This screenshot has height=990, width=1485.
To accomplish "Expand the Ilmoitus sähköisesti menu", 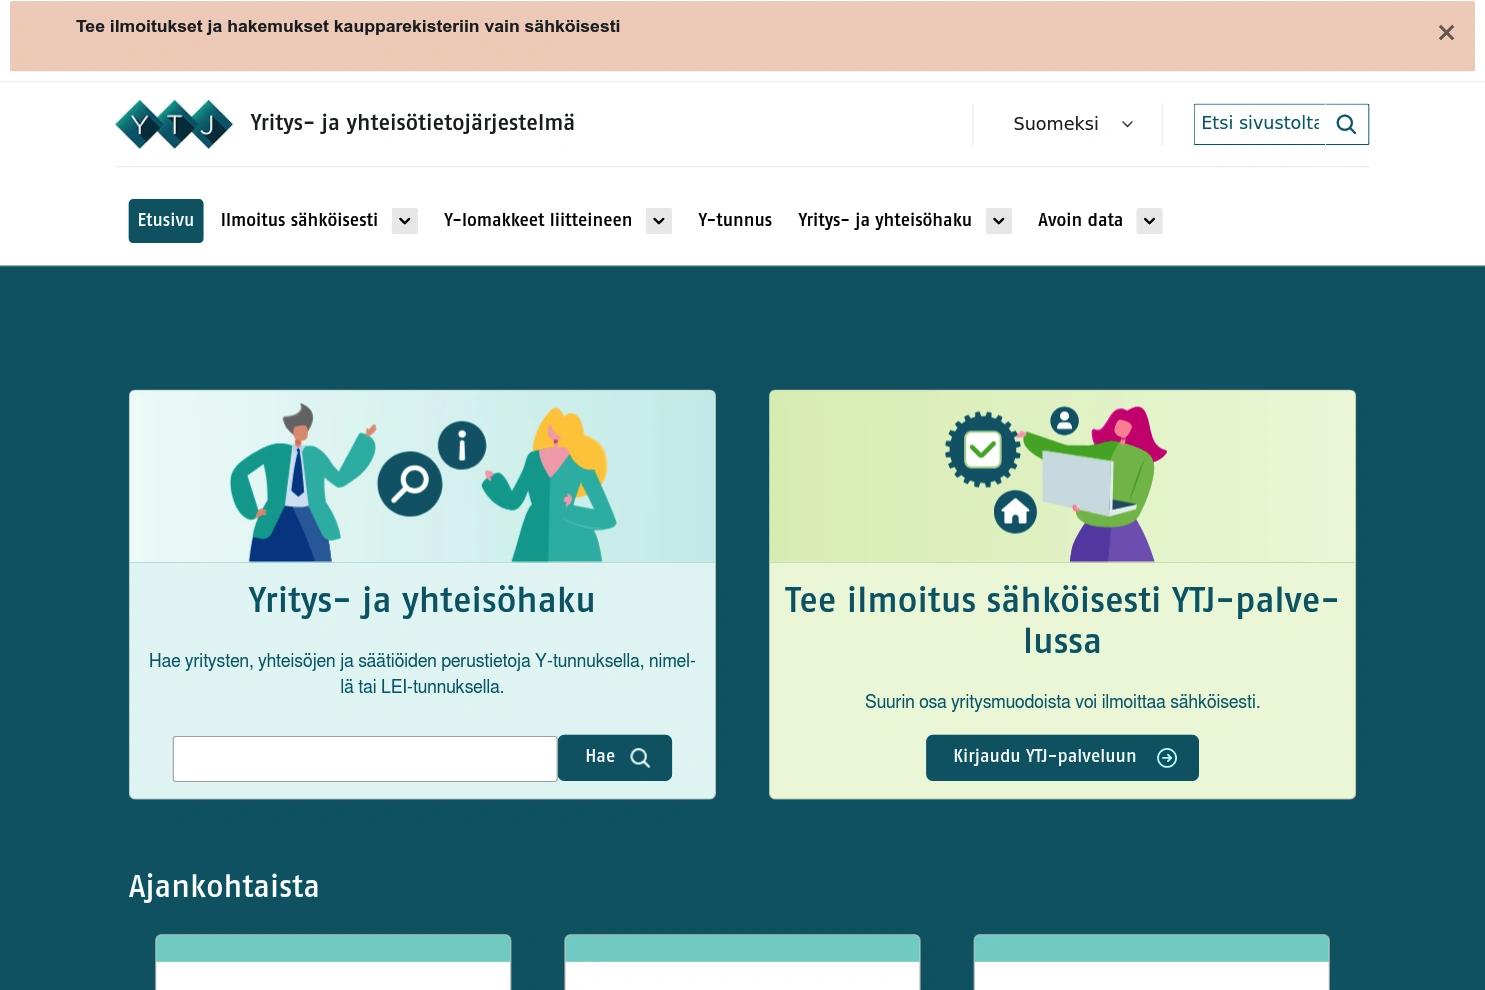I will click(404, 220).
